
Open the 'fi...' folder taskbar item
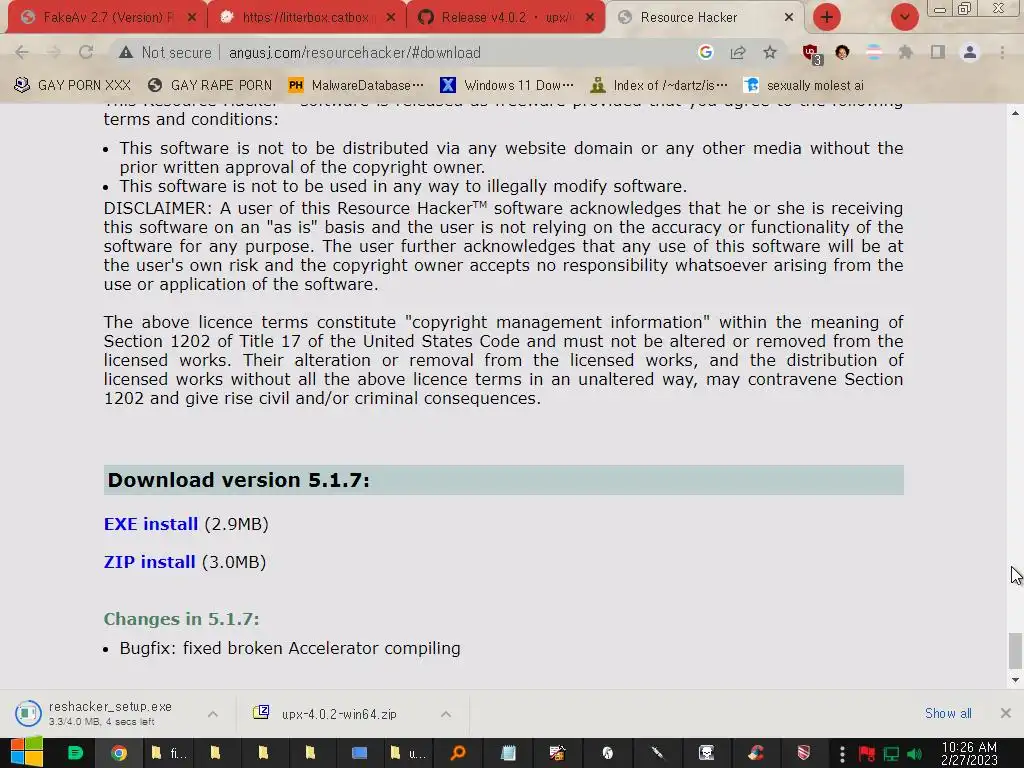[x=168, y=753]
